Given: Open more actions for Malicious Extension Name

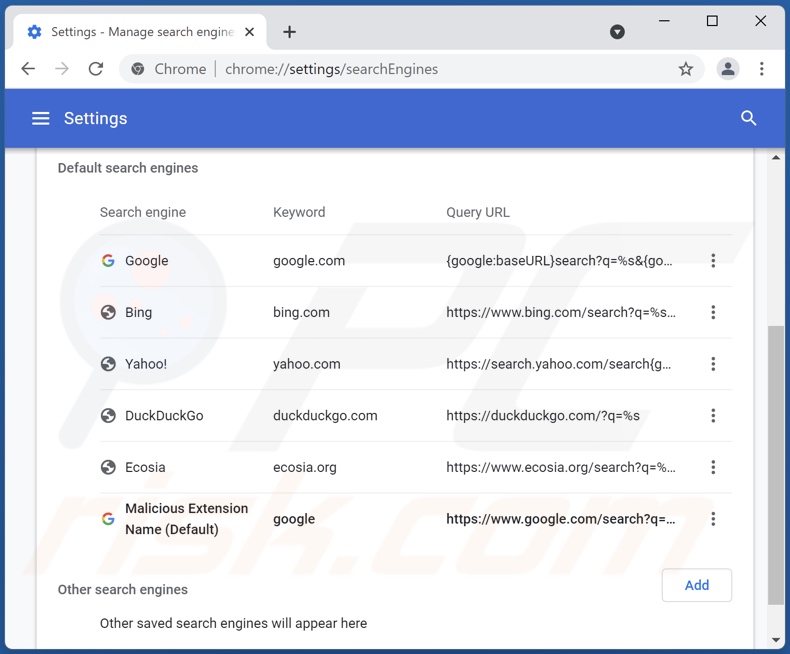Looking at the screenshot, I should (713, 518).
